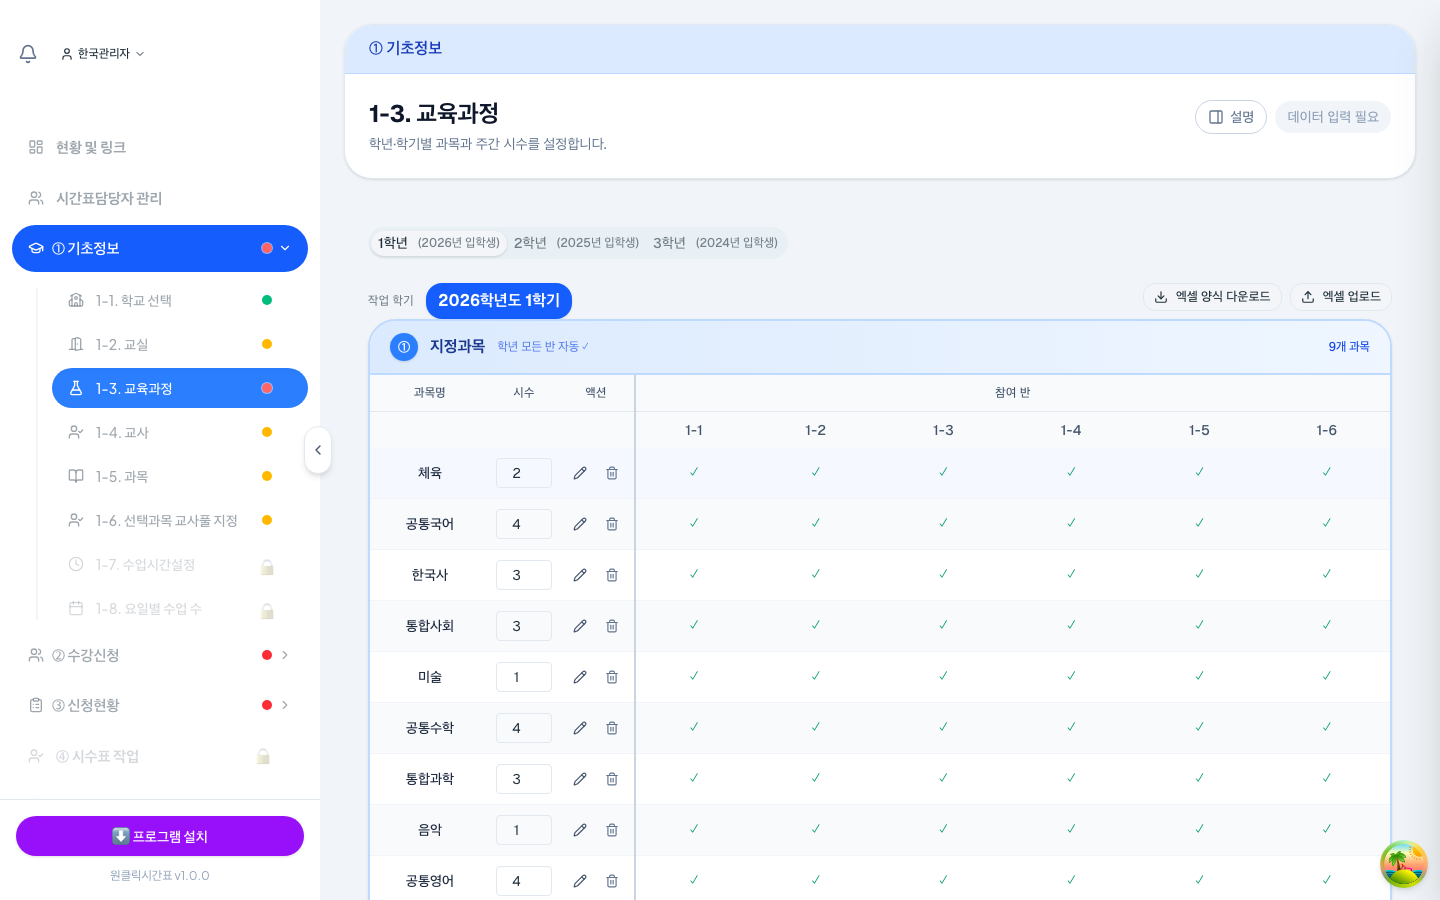Delete the 공통수학 subject trash icon
This screenshot has height=900, width=1440.
pos(612,728)
